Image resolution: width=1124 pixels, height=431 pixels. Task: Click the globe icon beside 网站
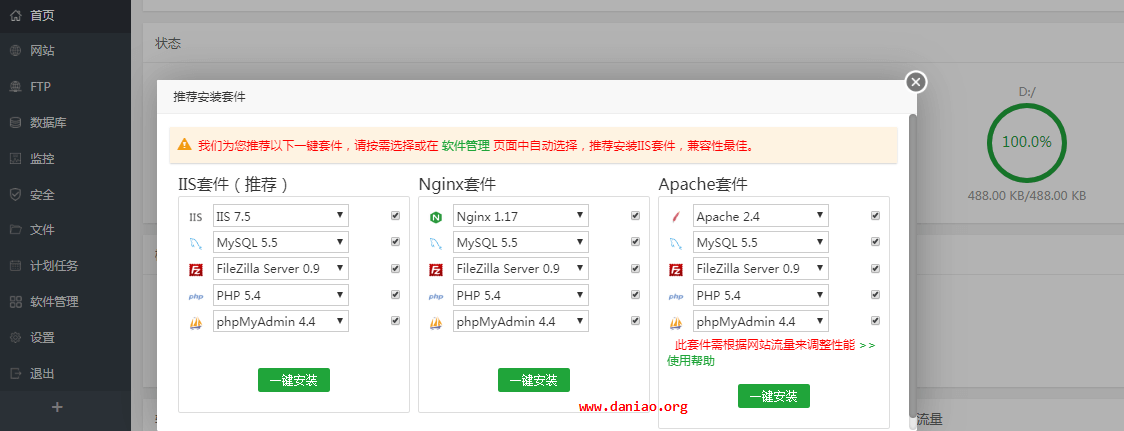[16, 51]
